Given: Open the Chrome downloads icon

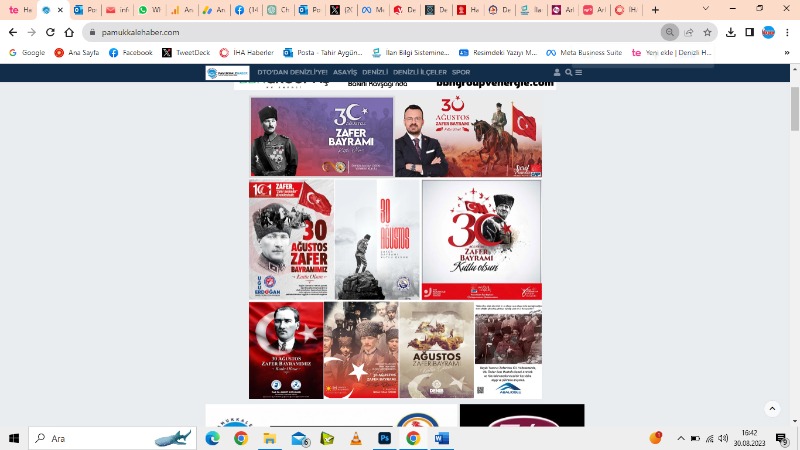Looking at the screenshot, I should click(x=732, y=32).
